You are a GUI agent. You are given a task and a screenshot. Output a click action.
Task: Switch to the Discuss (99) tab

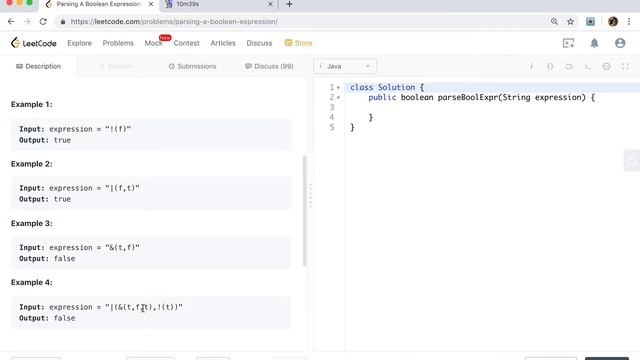pyautogui.click(x=269, y=66)
